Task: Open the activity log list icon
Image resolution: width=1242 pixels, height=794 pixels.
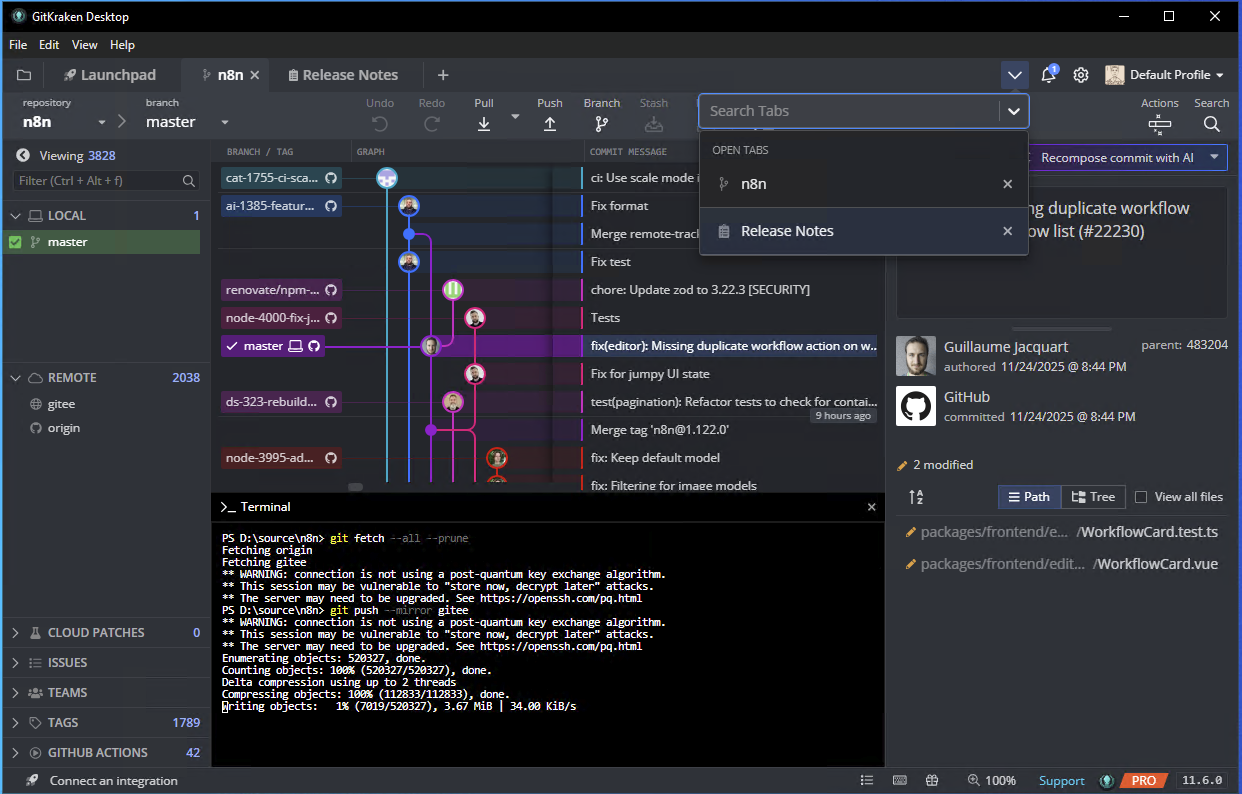Action: 866,781
